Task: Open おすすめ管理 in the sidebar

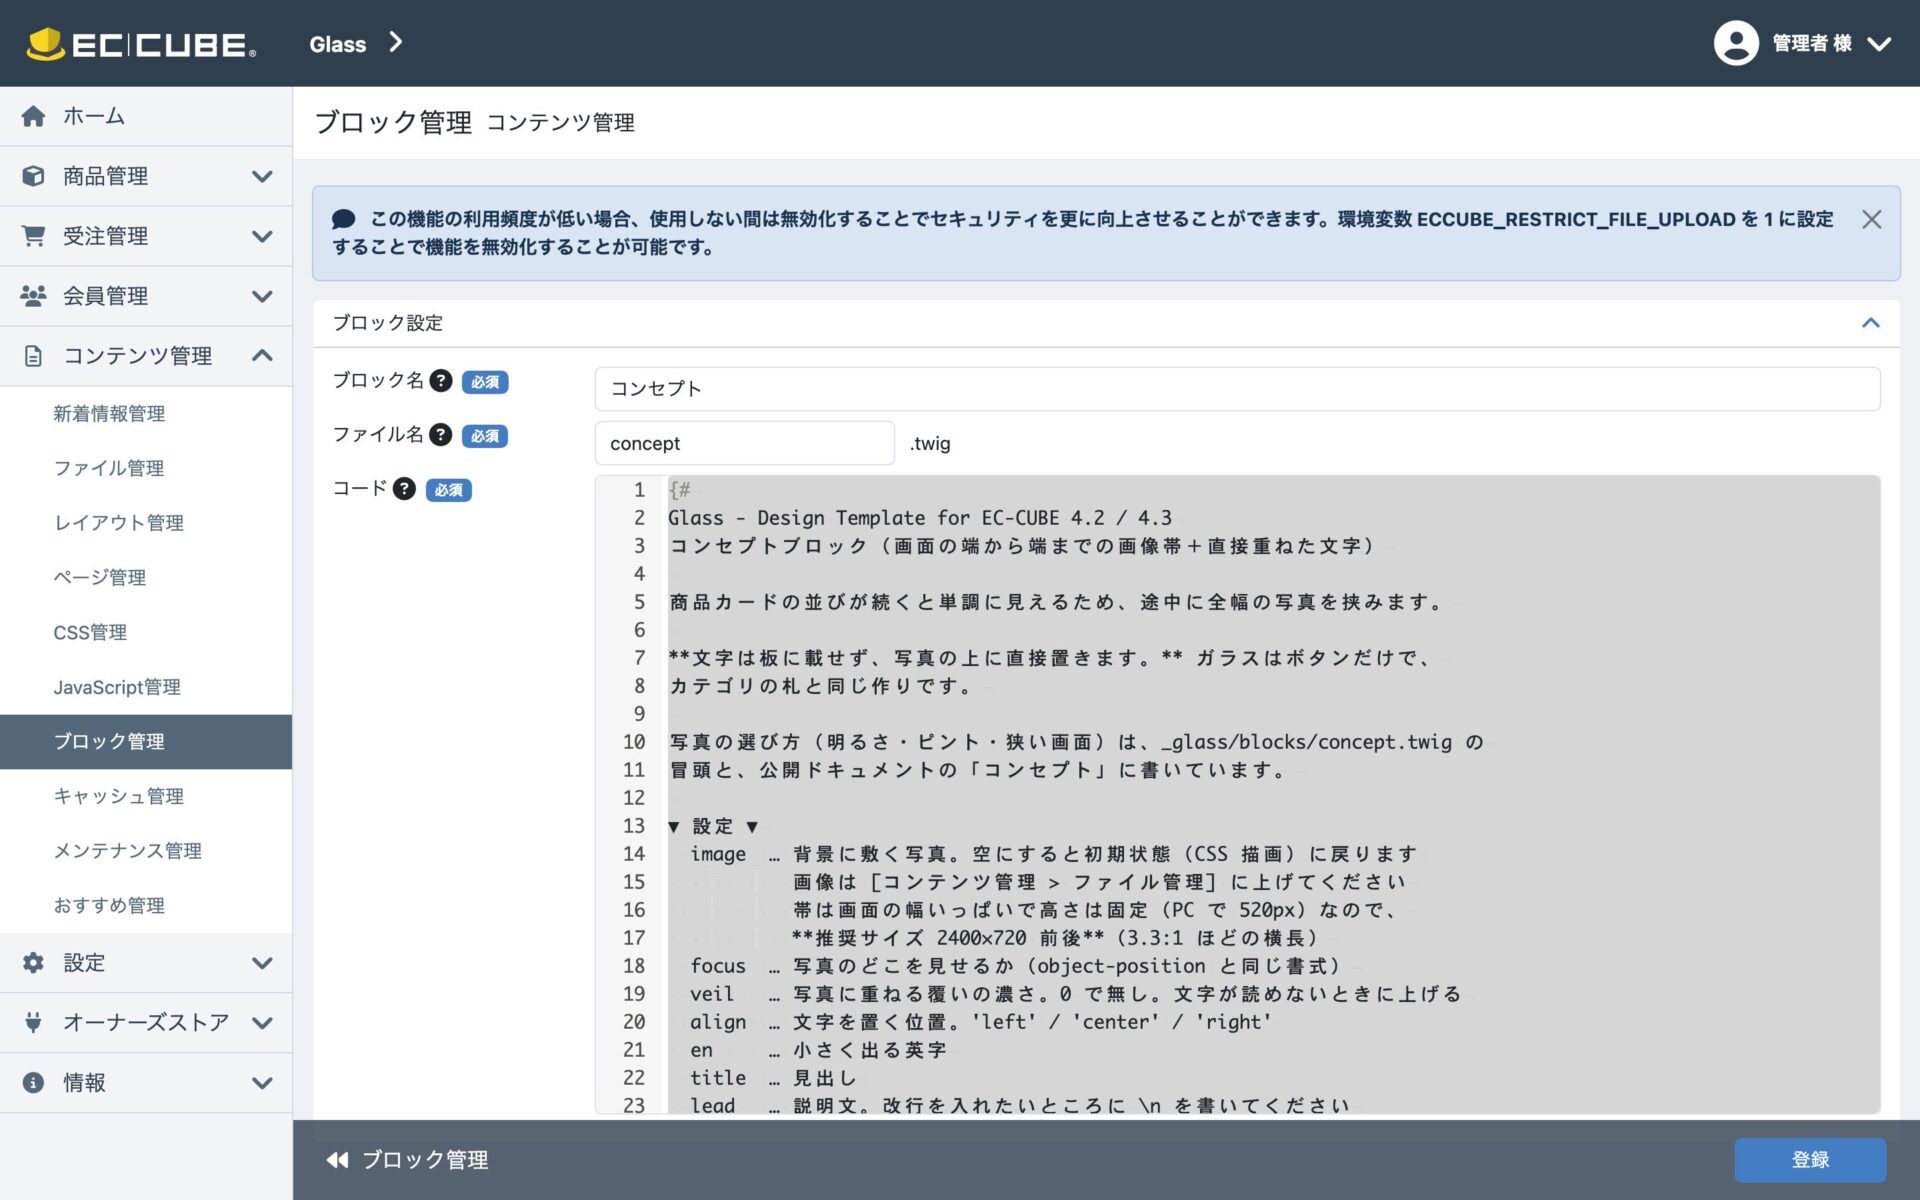Action: click(x=146, y=905)
